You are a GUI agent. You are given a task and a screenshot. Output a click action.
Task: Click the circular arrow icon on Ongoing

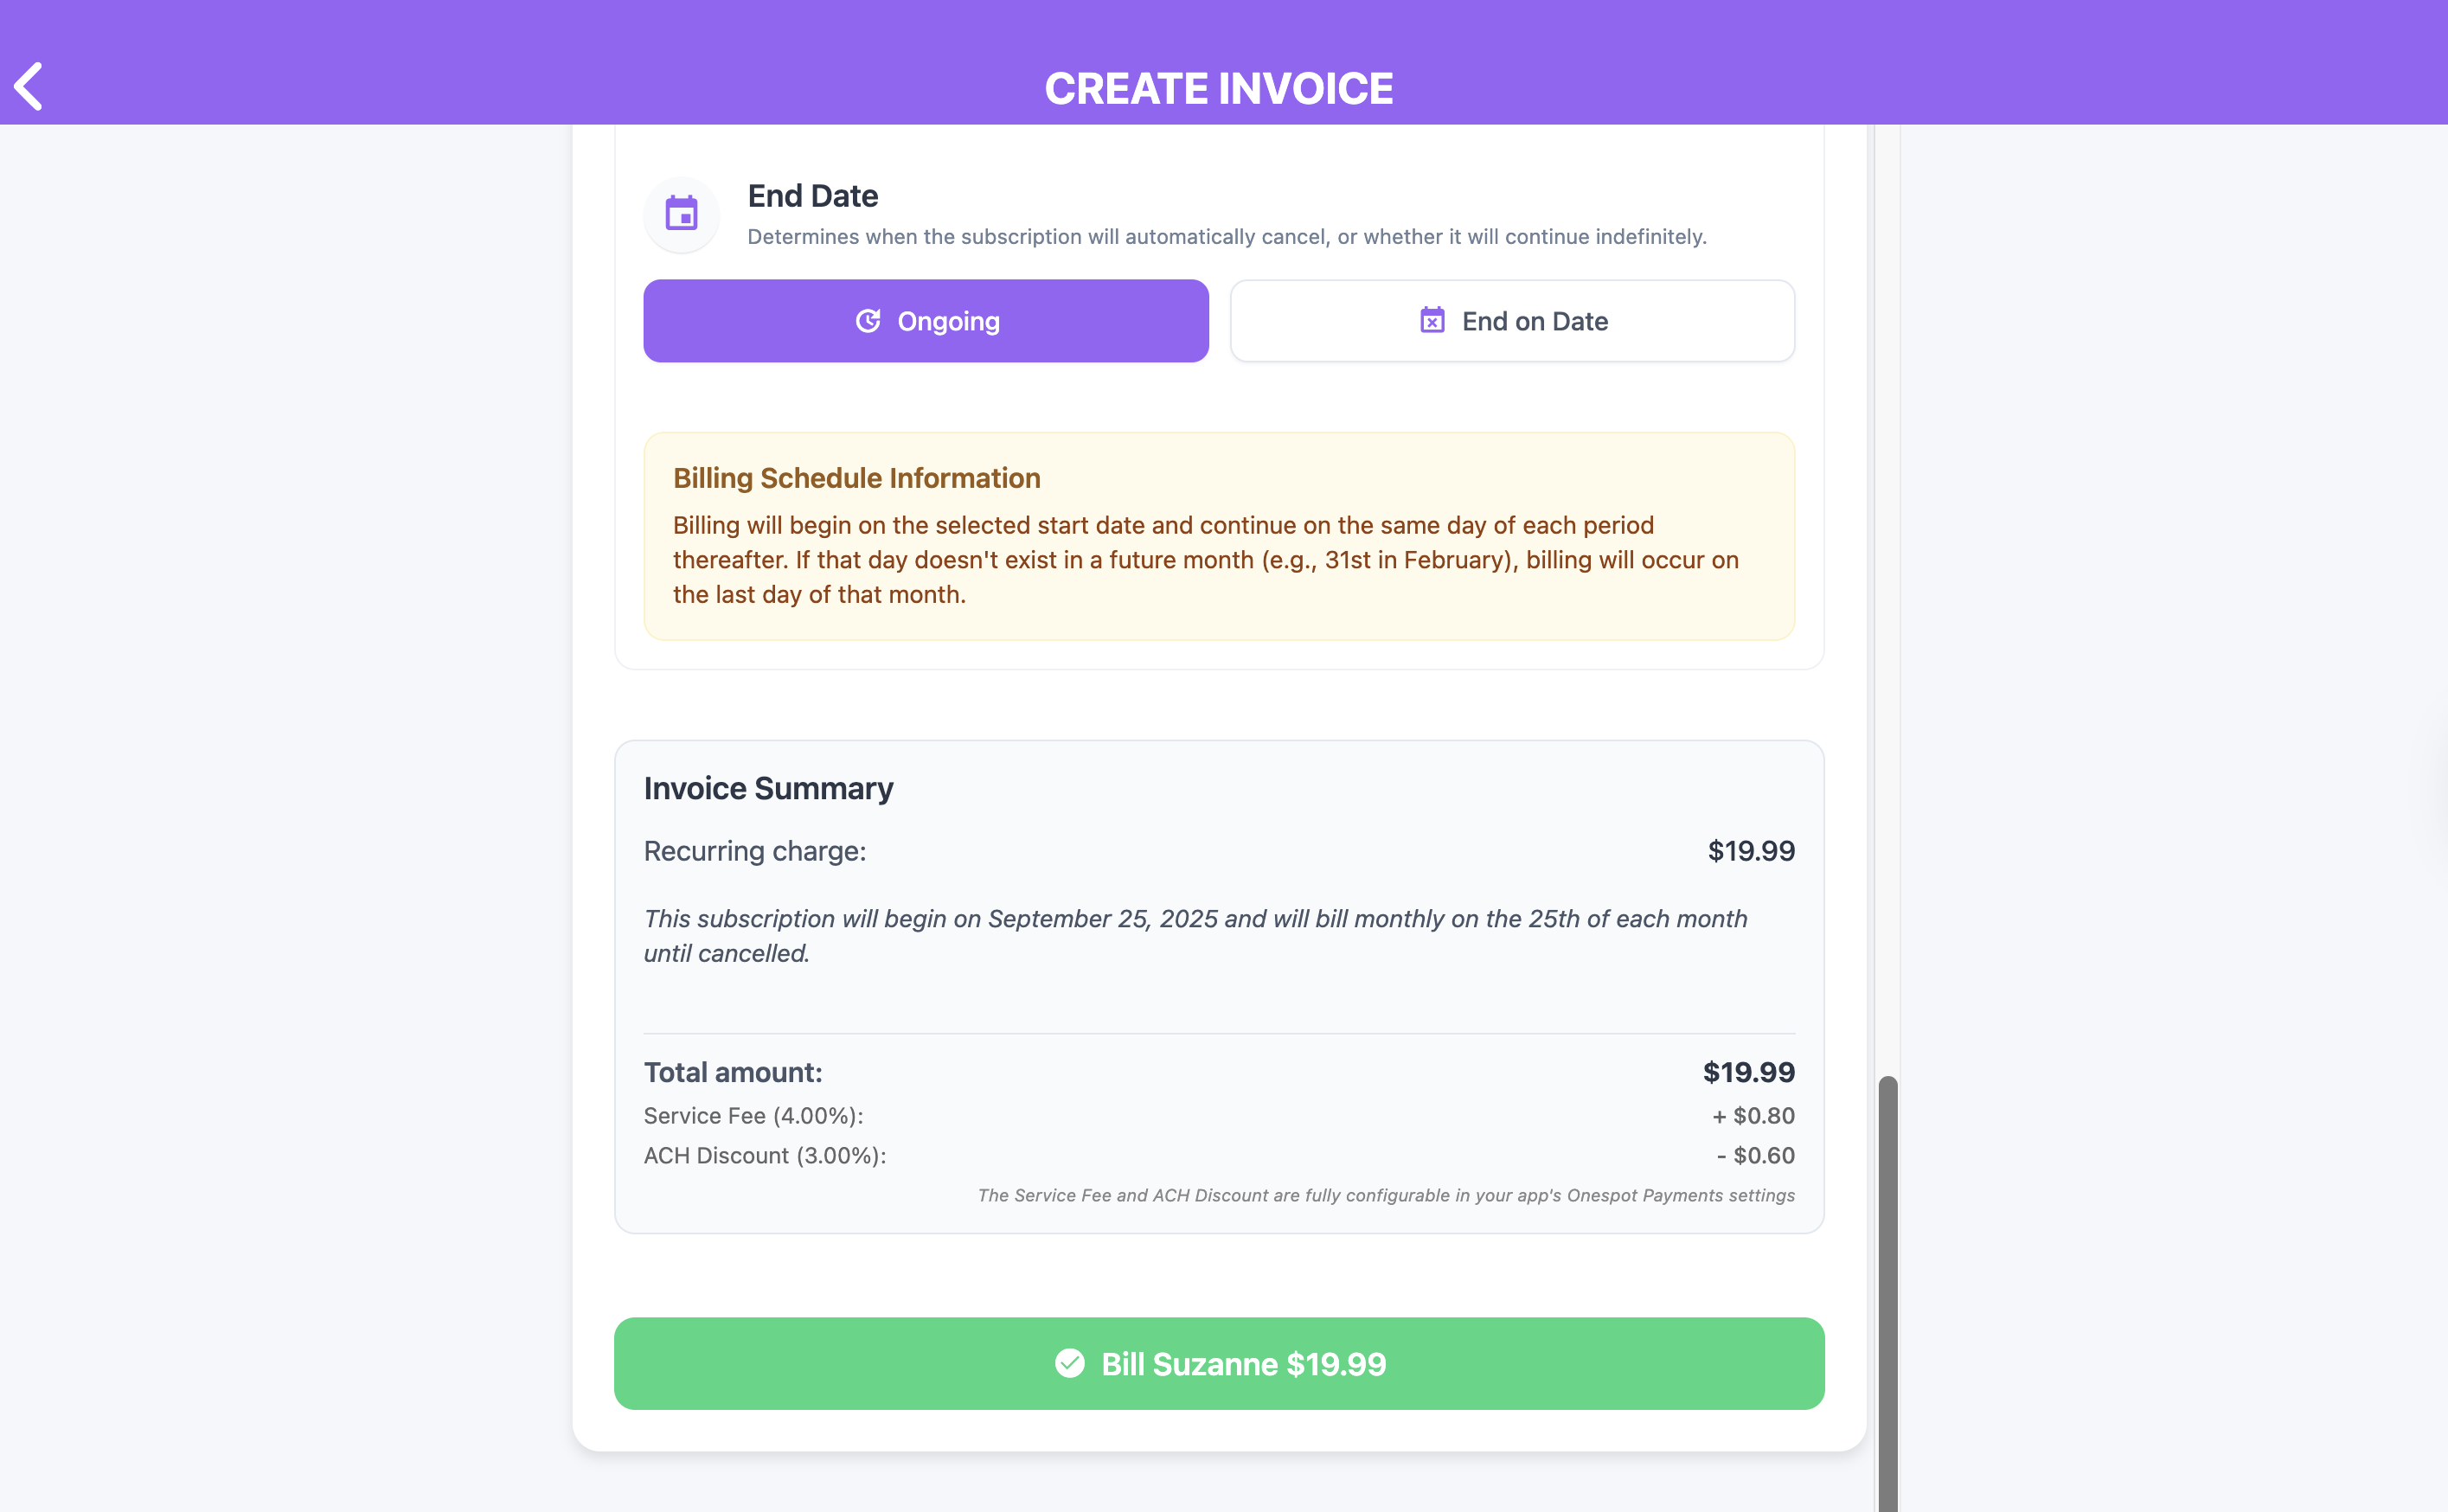(868, 321)
